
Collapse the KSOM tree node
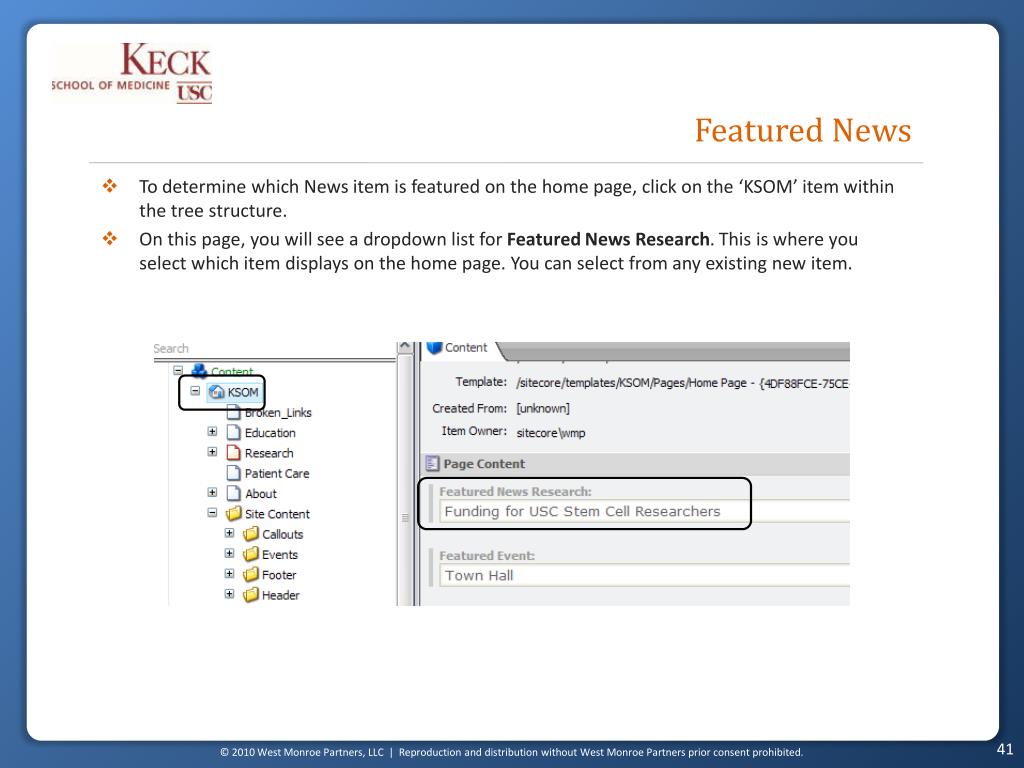195,391
